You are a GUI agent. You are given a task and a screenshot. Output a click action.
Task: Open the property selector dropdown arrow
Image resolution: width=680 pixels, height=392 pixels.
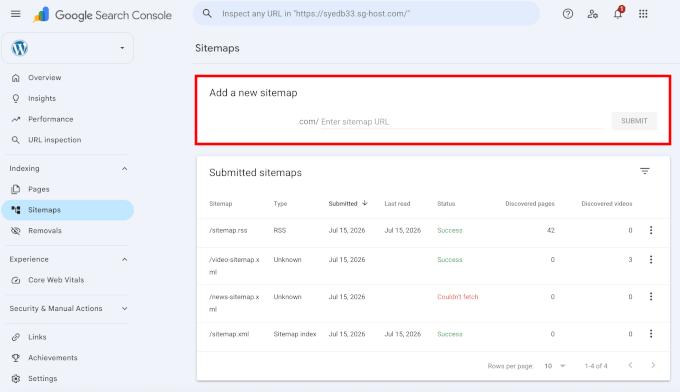coord(122,48)
